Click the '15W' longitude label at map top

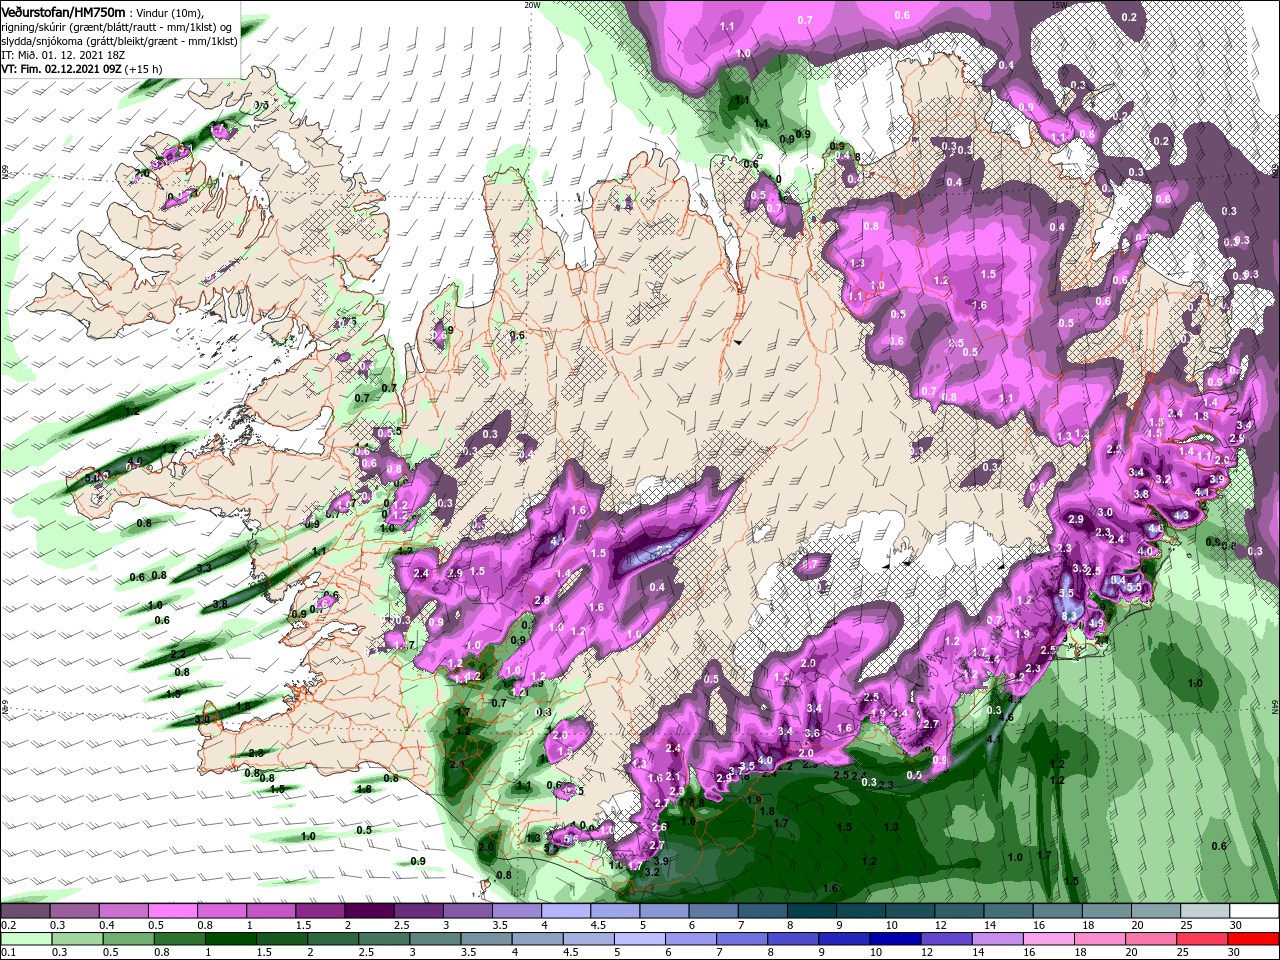click(1059, 5)
